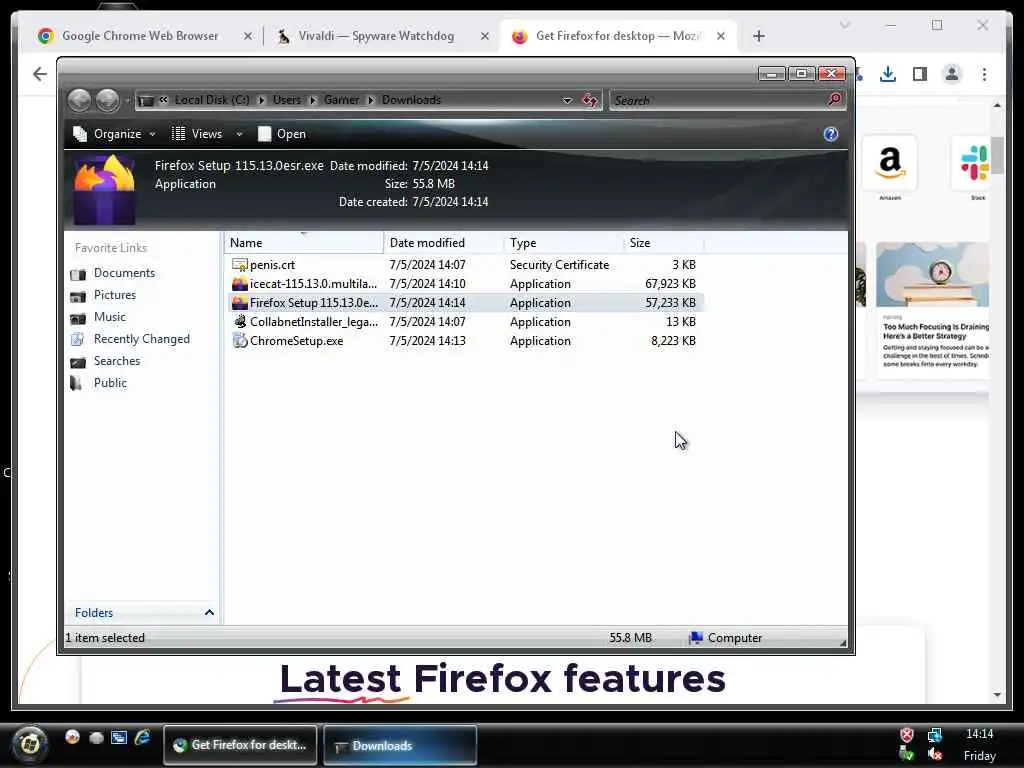Sort by Date modified column header
This screenshot has height=768, width=1024.
[x=444, y=242]
